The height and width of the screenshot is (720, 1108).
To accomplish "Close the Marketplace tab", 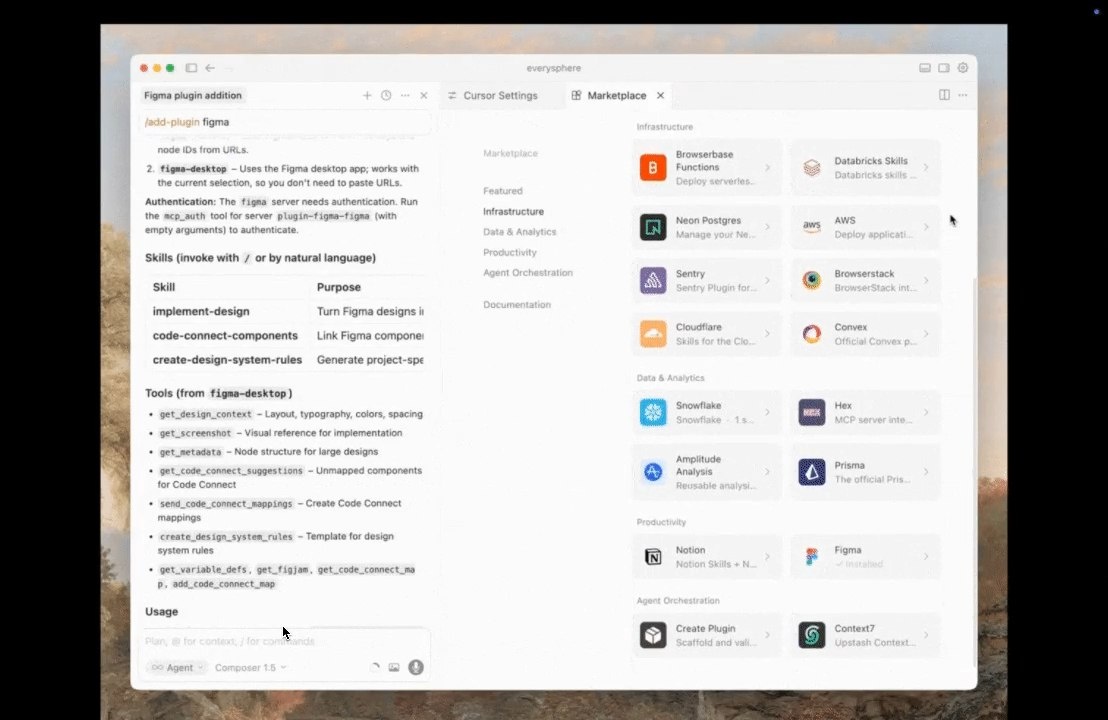I will pos(661,95).
